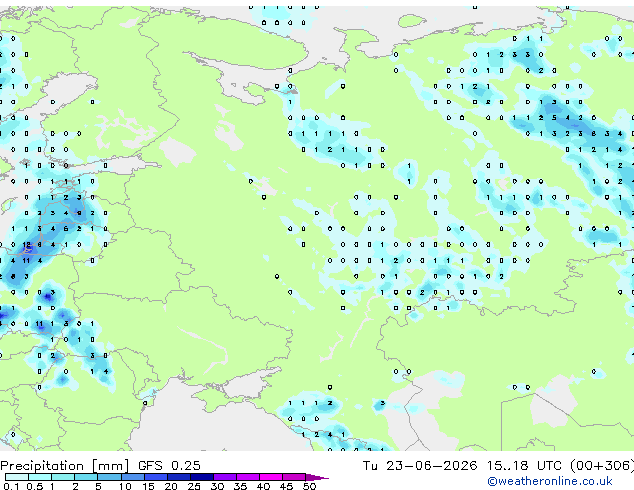Pick the 10–15 mm blue legend swatch
The height and width of the screenshot is (490, 634).
click(x=132, y=477)
